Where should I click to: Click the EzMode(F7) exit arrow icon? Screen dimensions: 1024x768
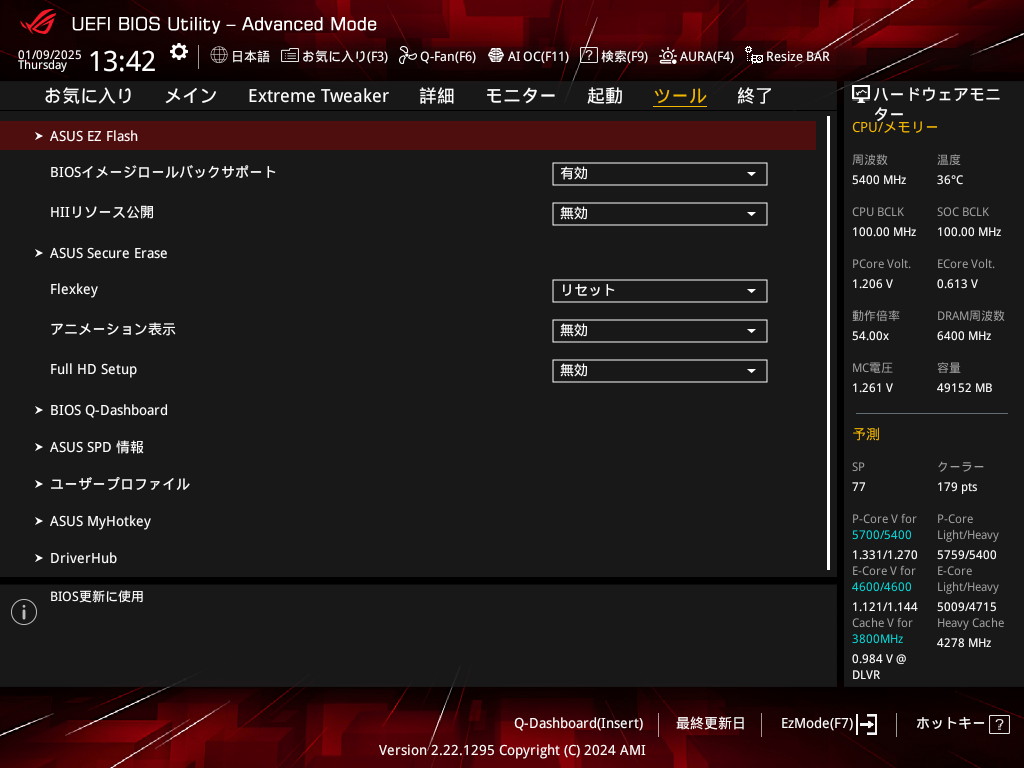click(867, 724)
